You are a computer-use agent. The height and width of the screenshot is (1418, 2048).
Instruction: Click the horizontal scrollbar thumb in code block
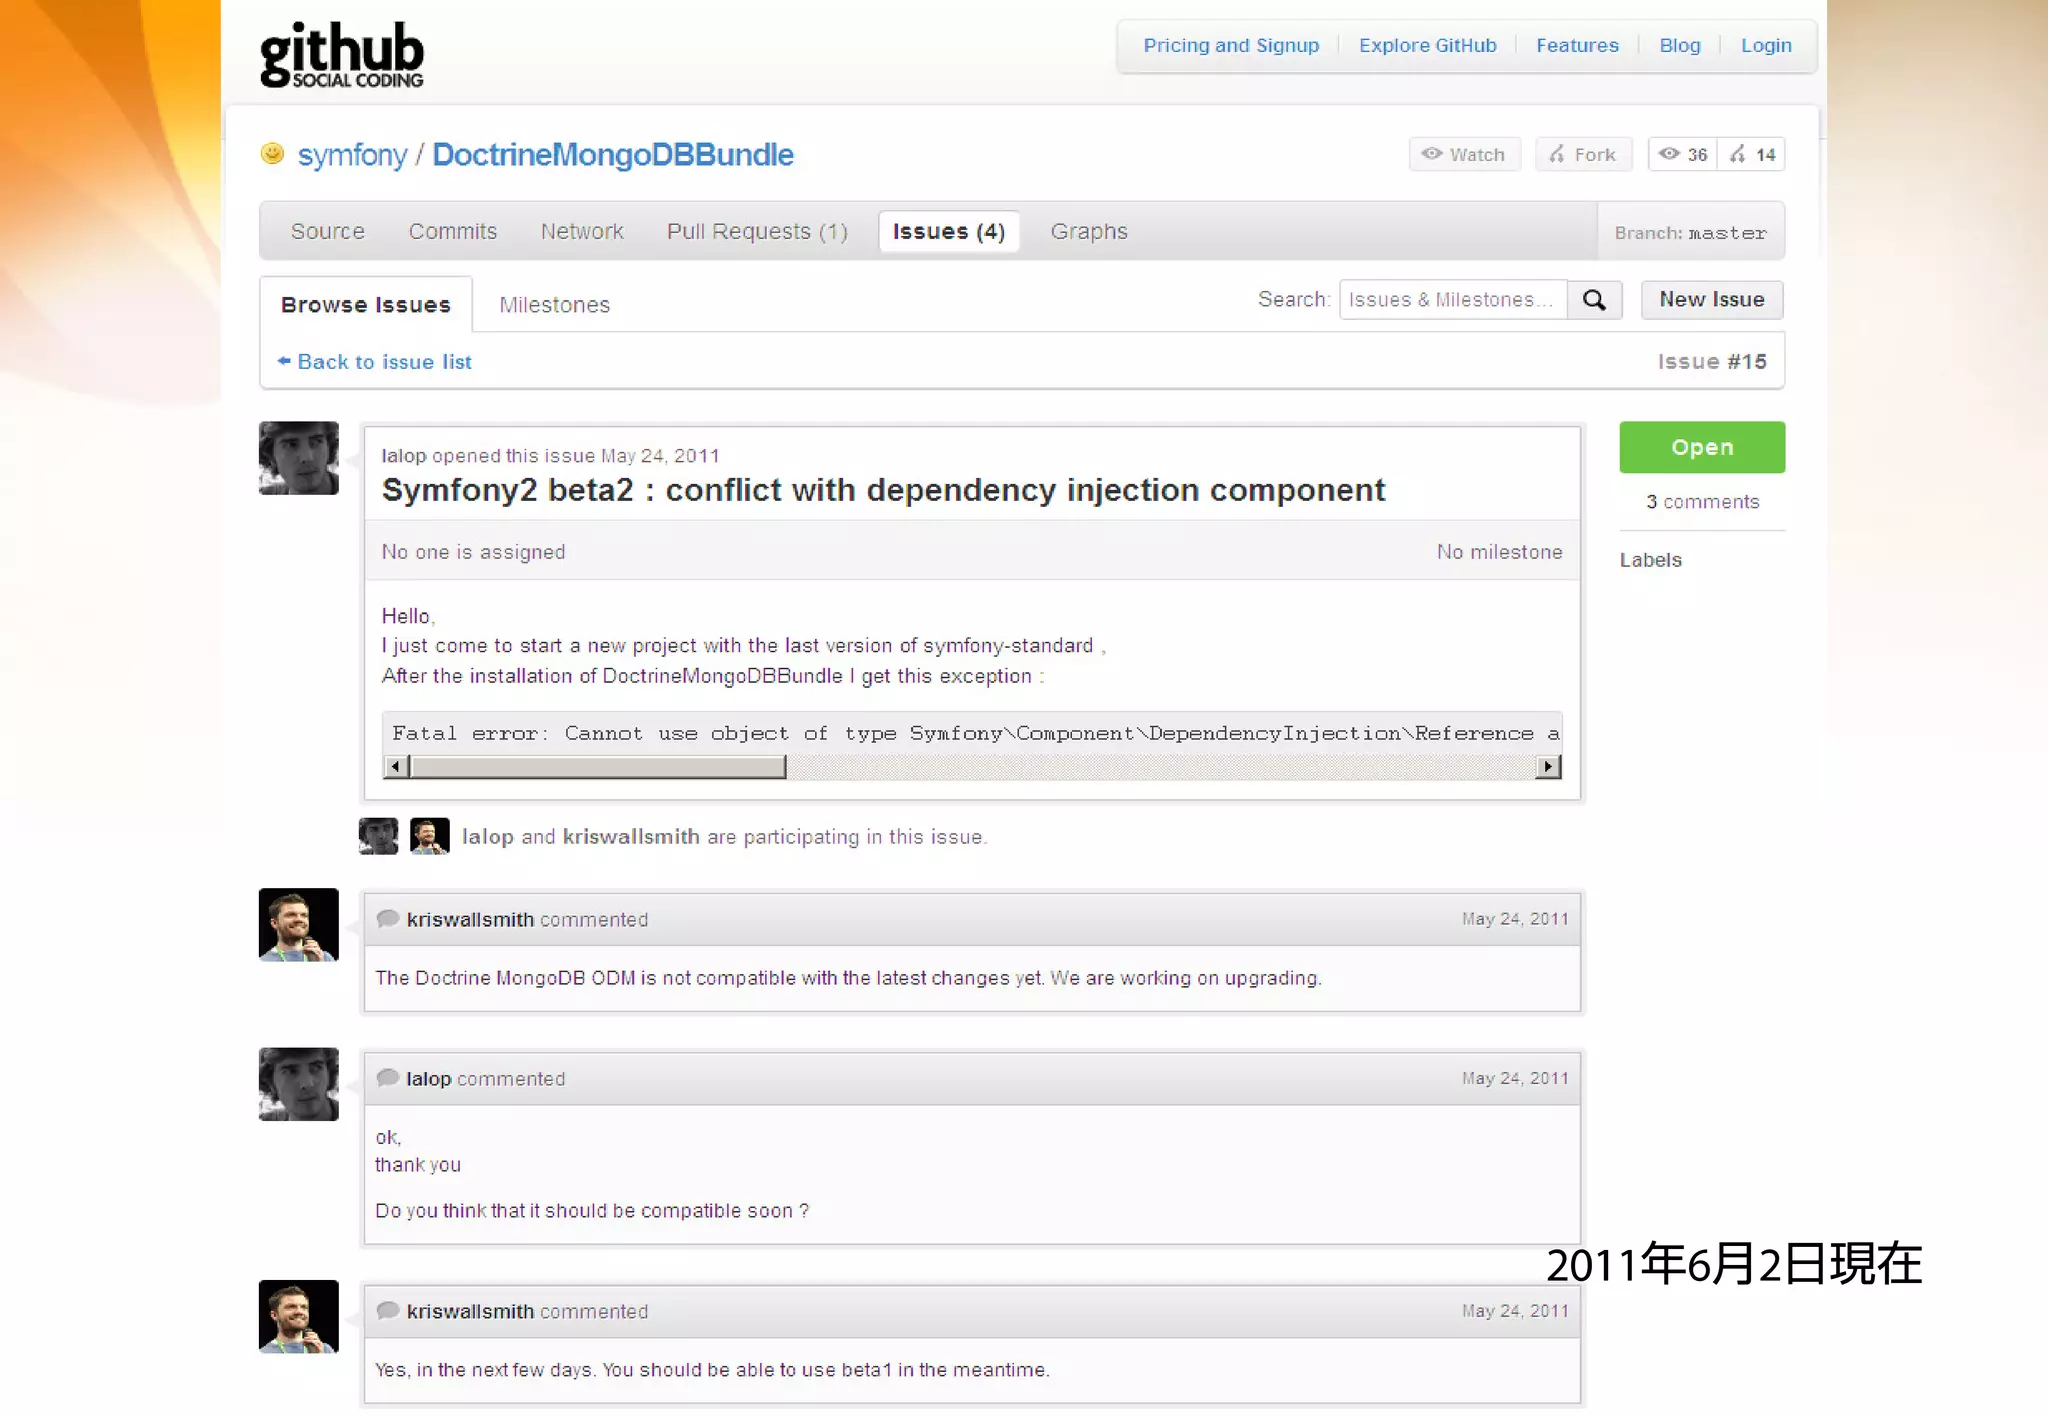click(x=598, y=767)
